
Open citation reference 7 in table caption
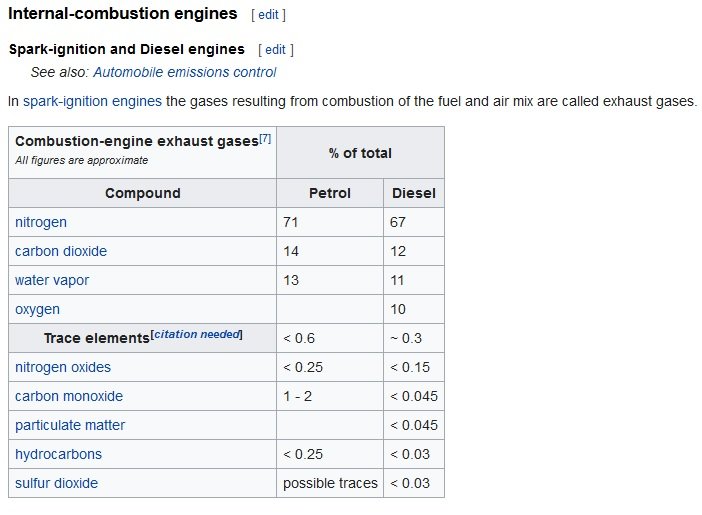[x=265, y=139]
